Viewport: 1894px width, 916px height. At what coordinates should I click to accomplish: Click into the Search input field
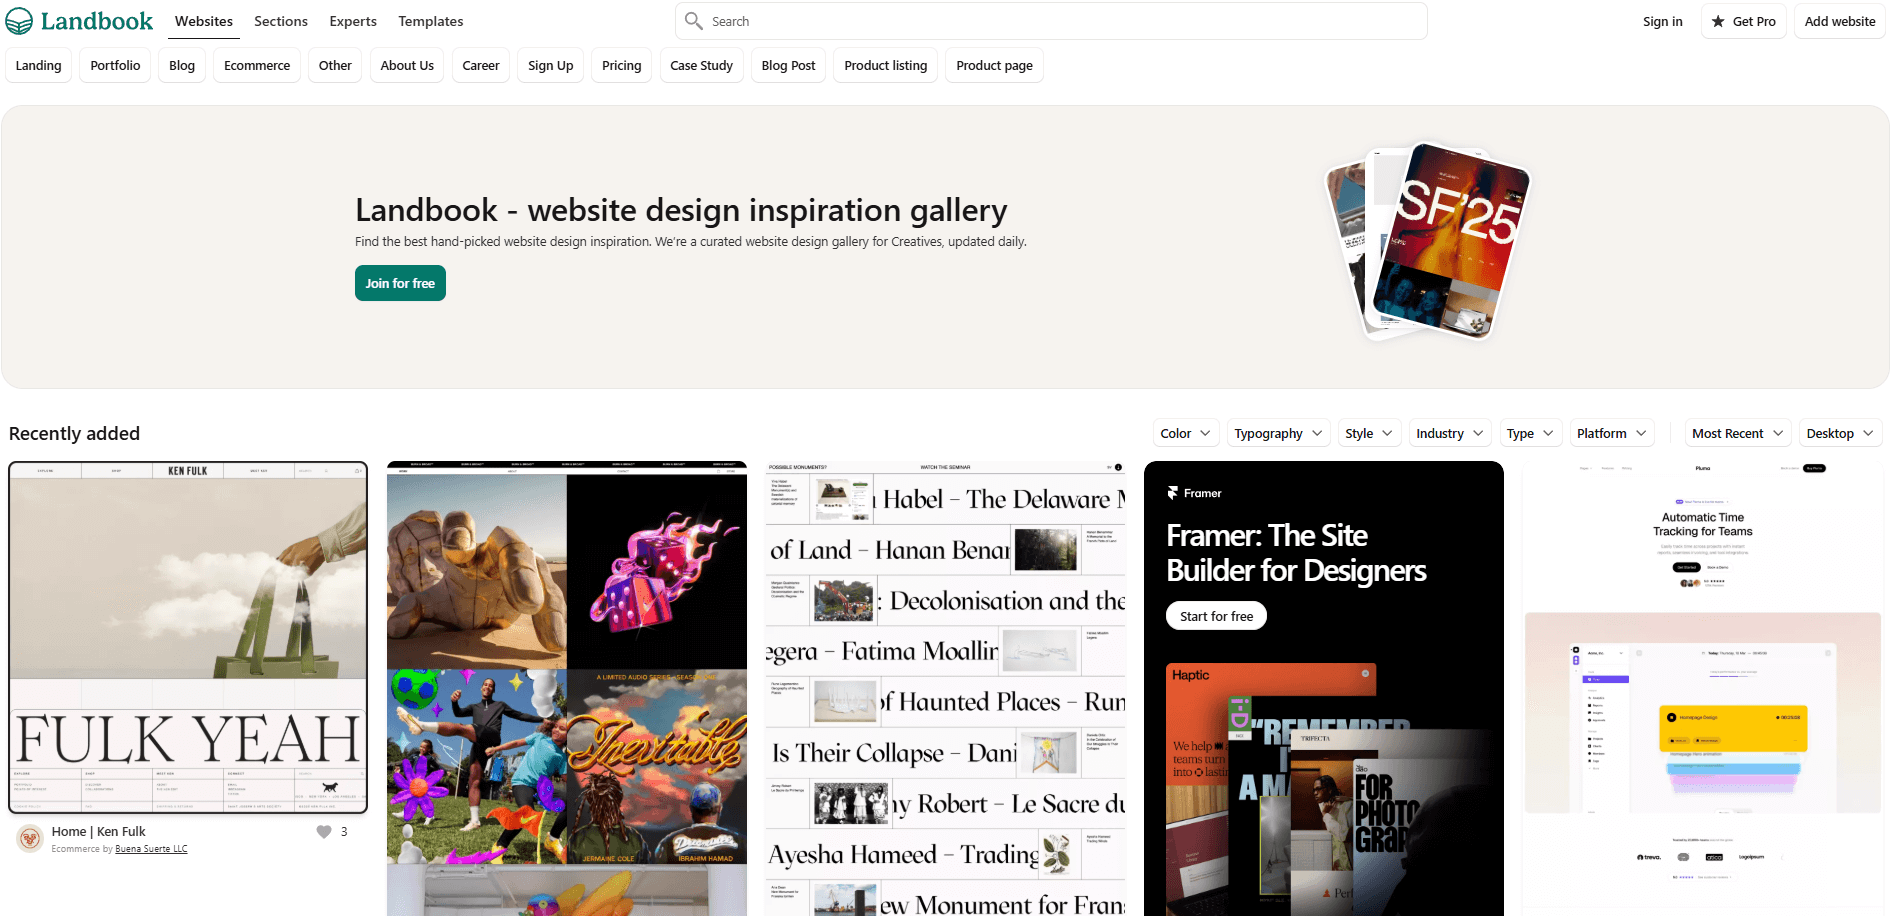point(1051,21)
